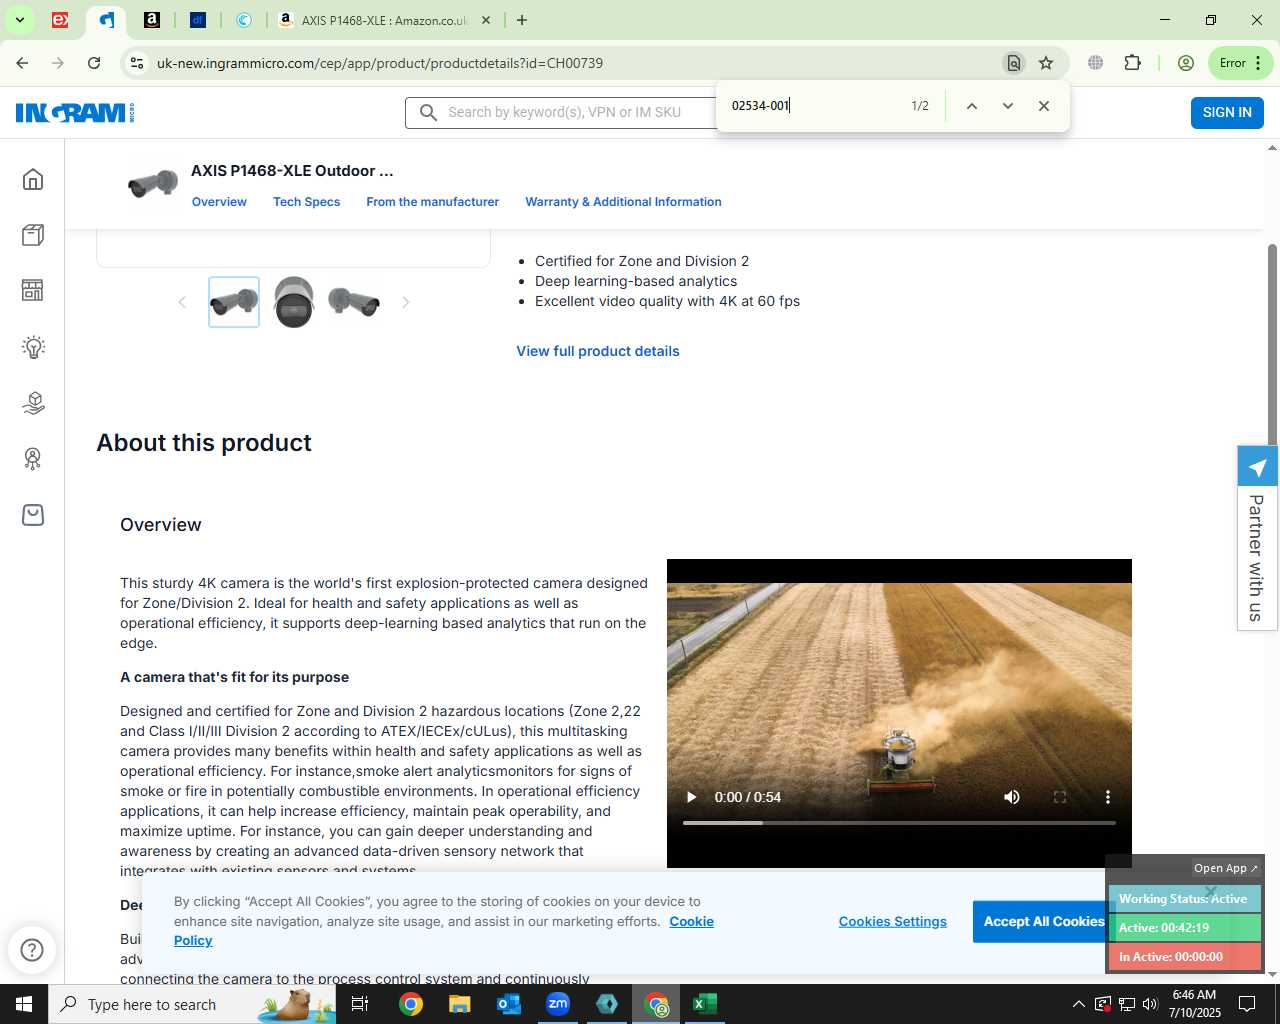Screen dimensions: 1280x1024
Task: Open Cookies Settings link
Action: tap(893, 922)
